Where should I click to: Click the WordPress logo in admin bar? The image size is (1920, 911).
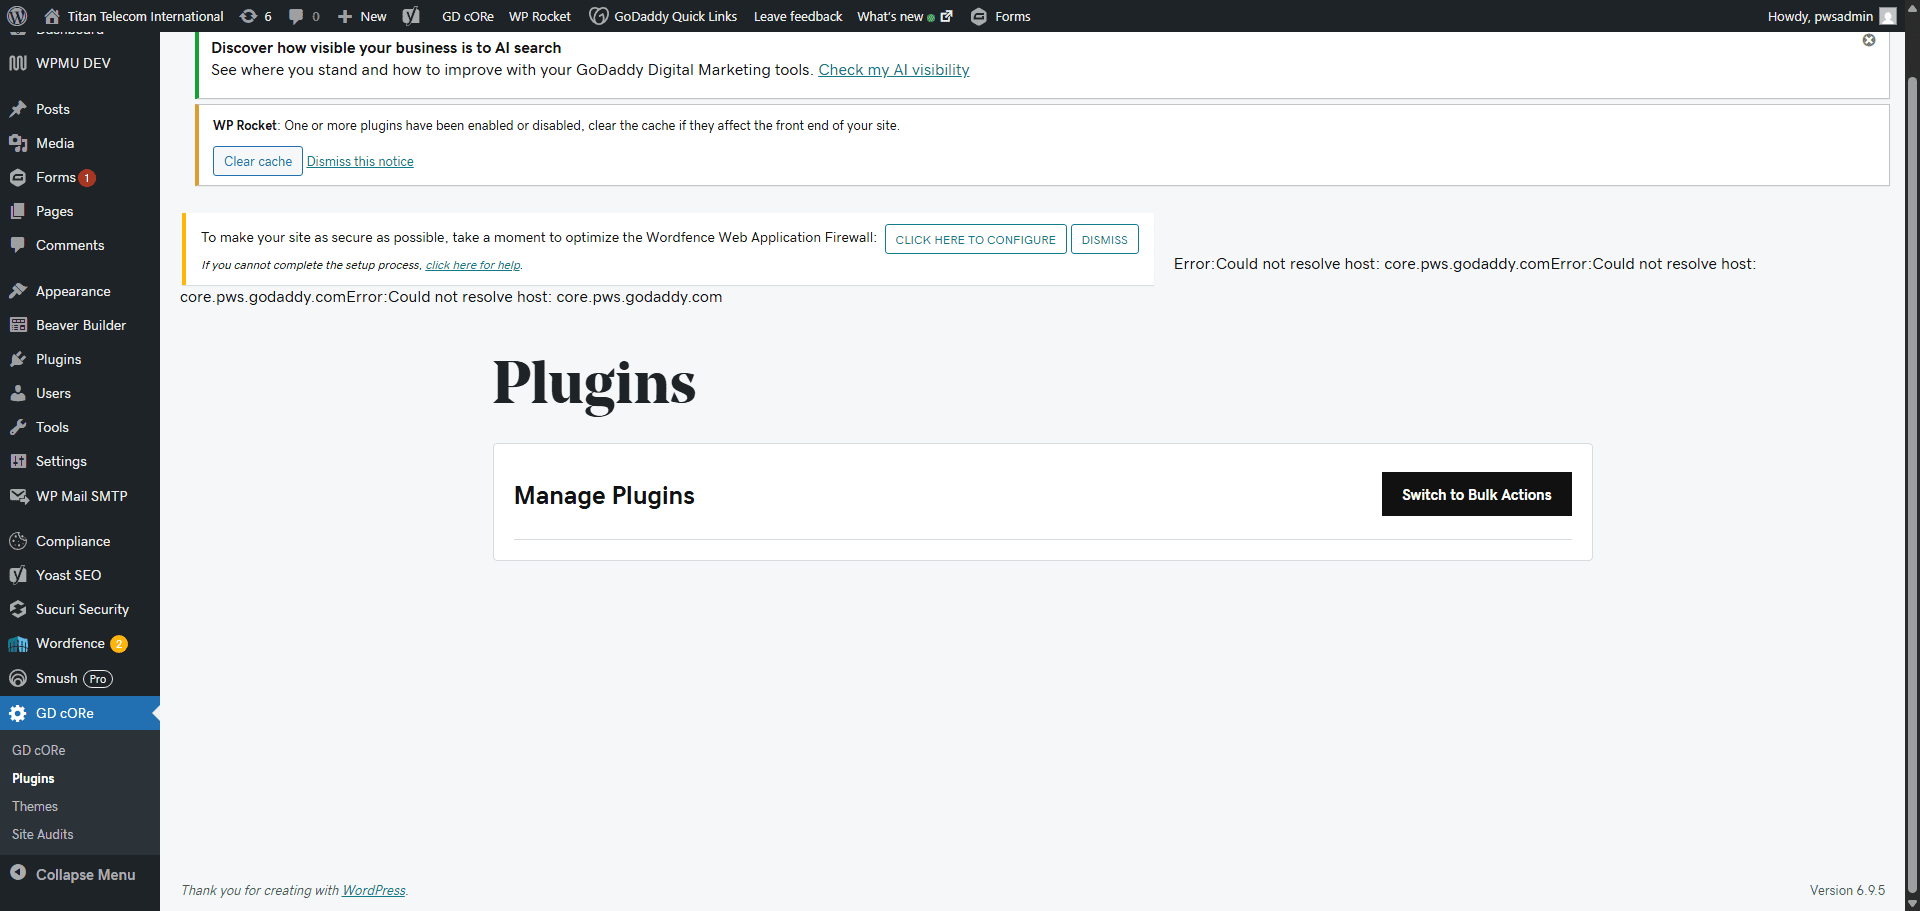[17, 16]
